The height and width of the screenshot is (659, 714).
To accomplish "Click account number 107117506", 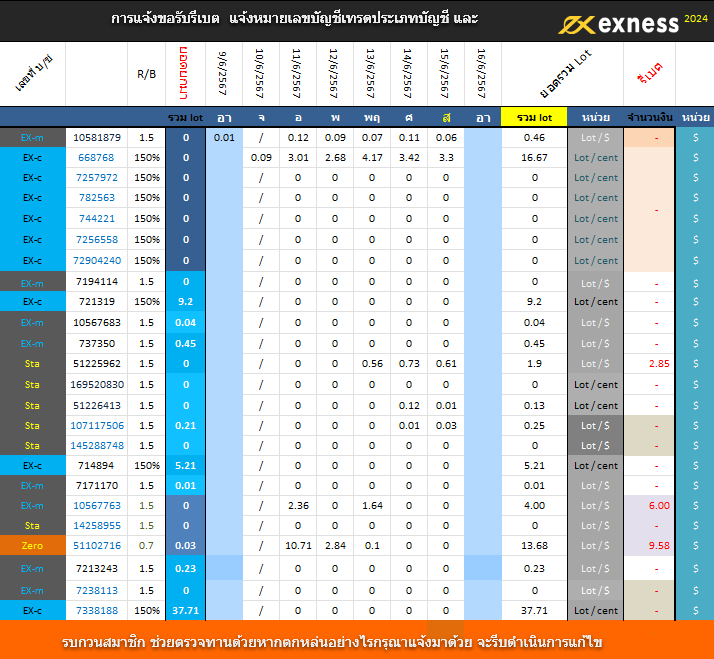I will coord(96,426).
